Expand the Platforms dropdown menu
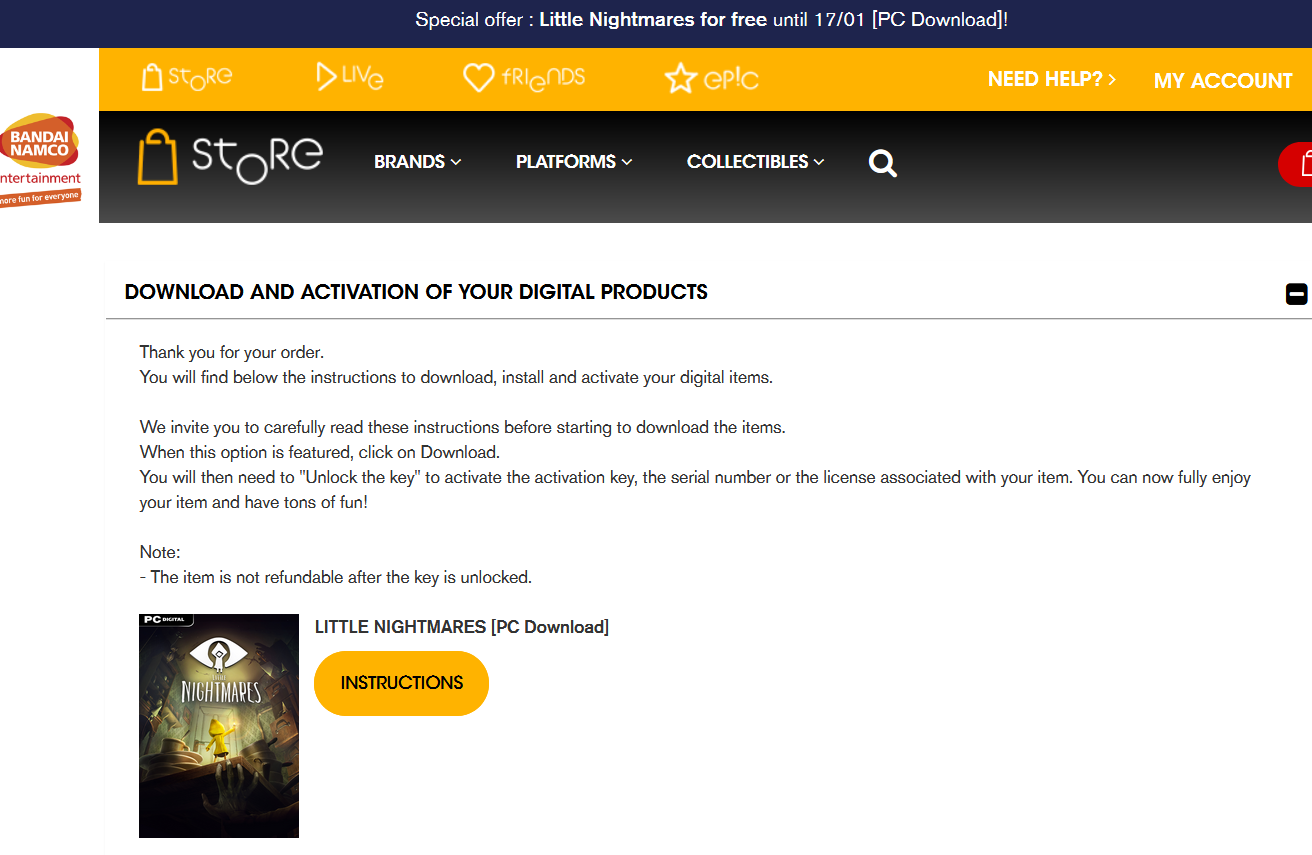The height and width of the screenshot is (855, 1312). point(574,162)
